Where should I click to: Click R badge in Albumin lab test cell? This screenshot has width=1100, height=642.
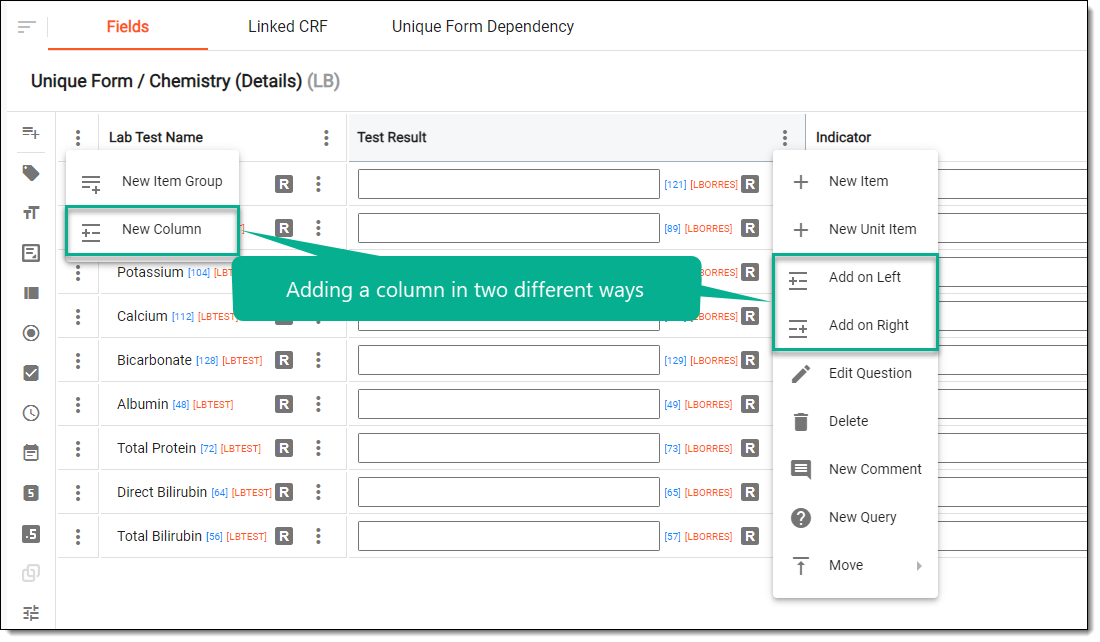pos(284,404)
